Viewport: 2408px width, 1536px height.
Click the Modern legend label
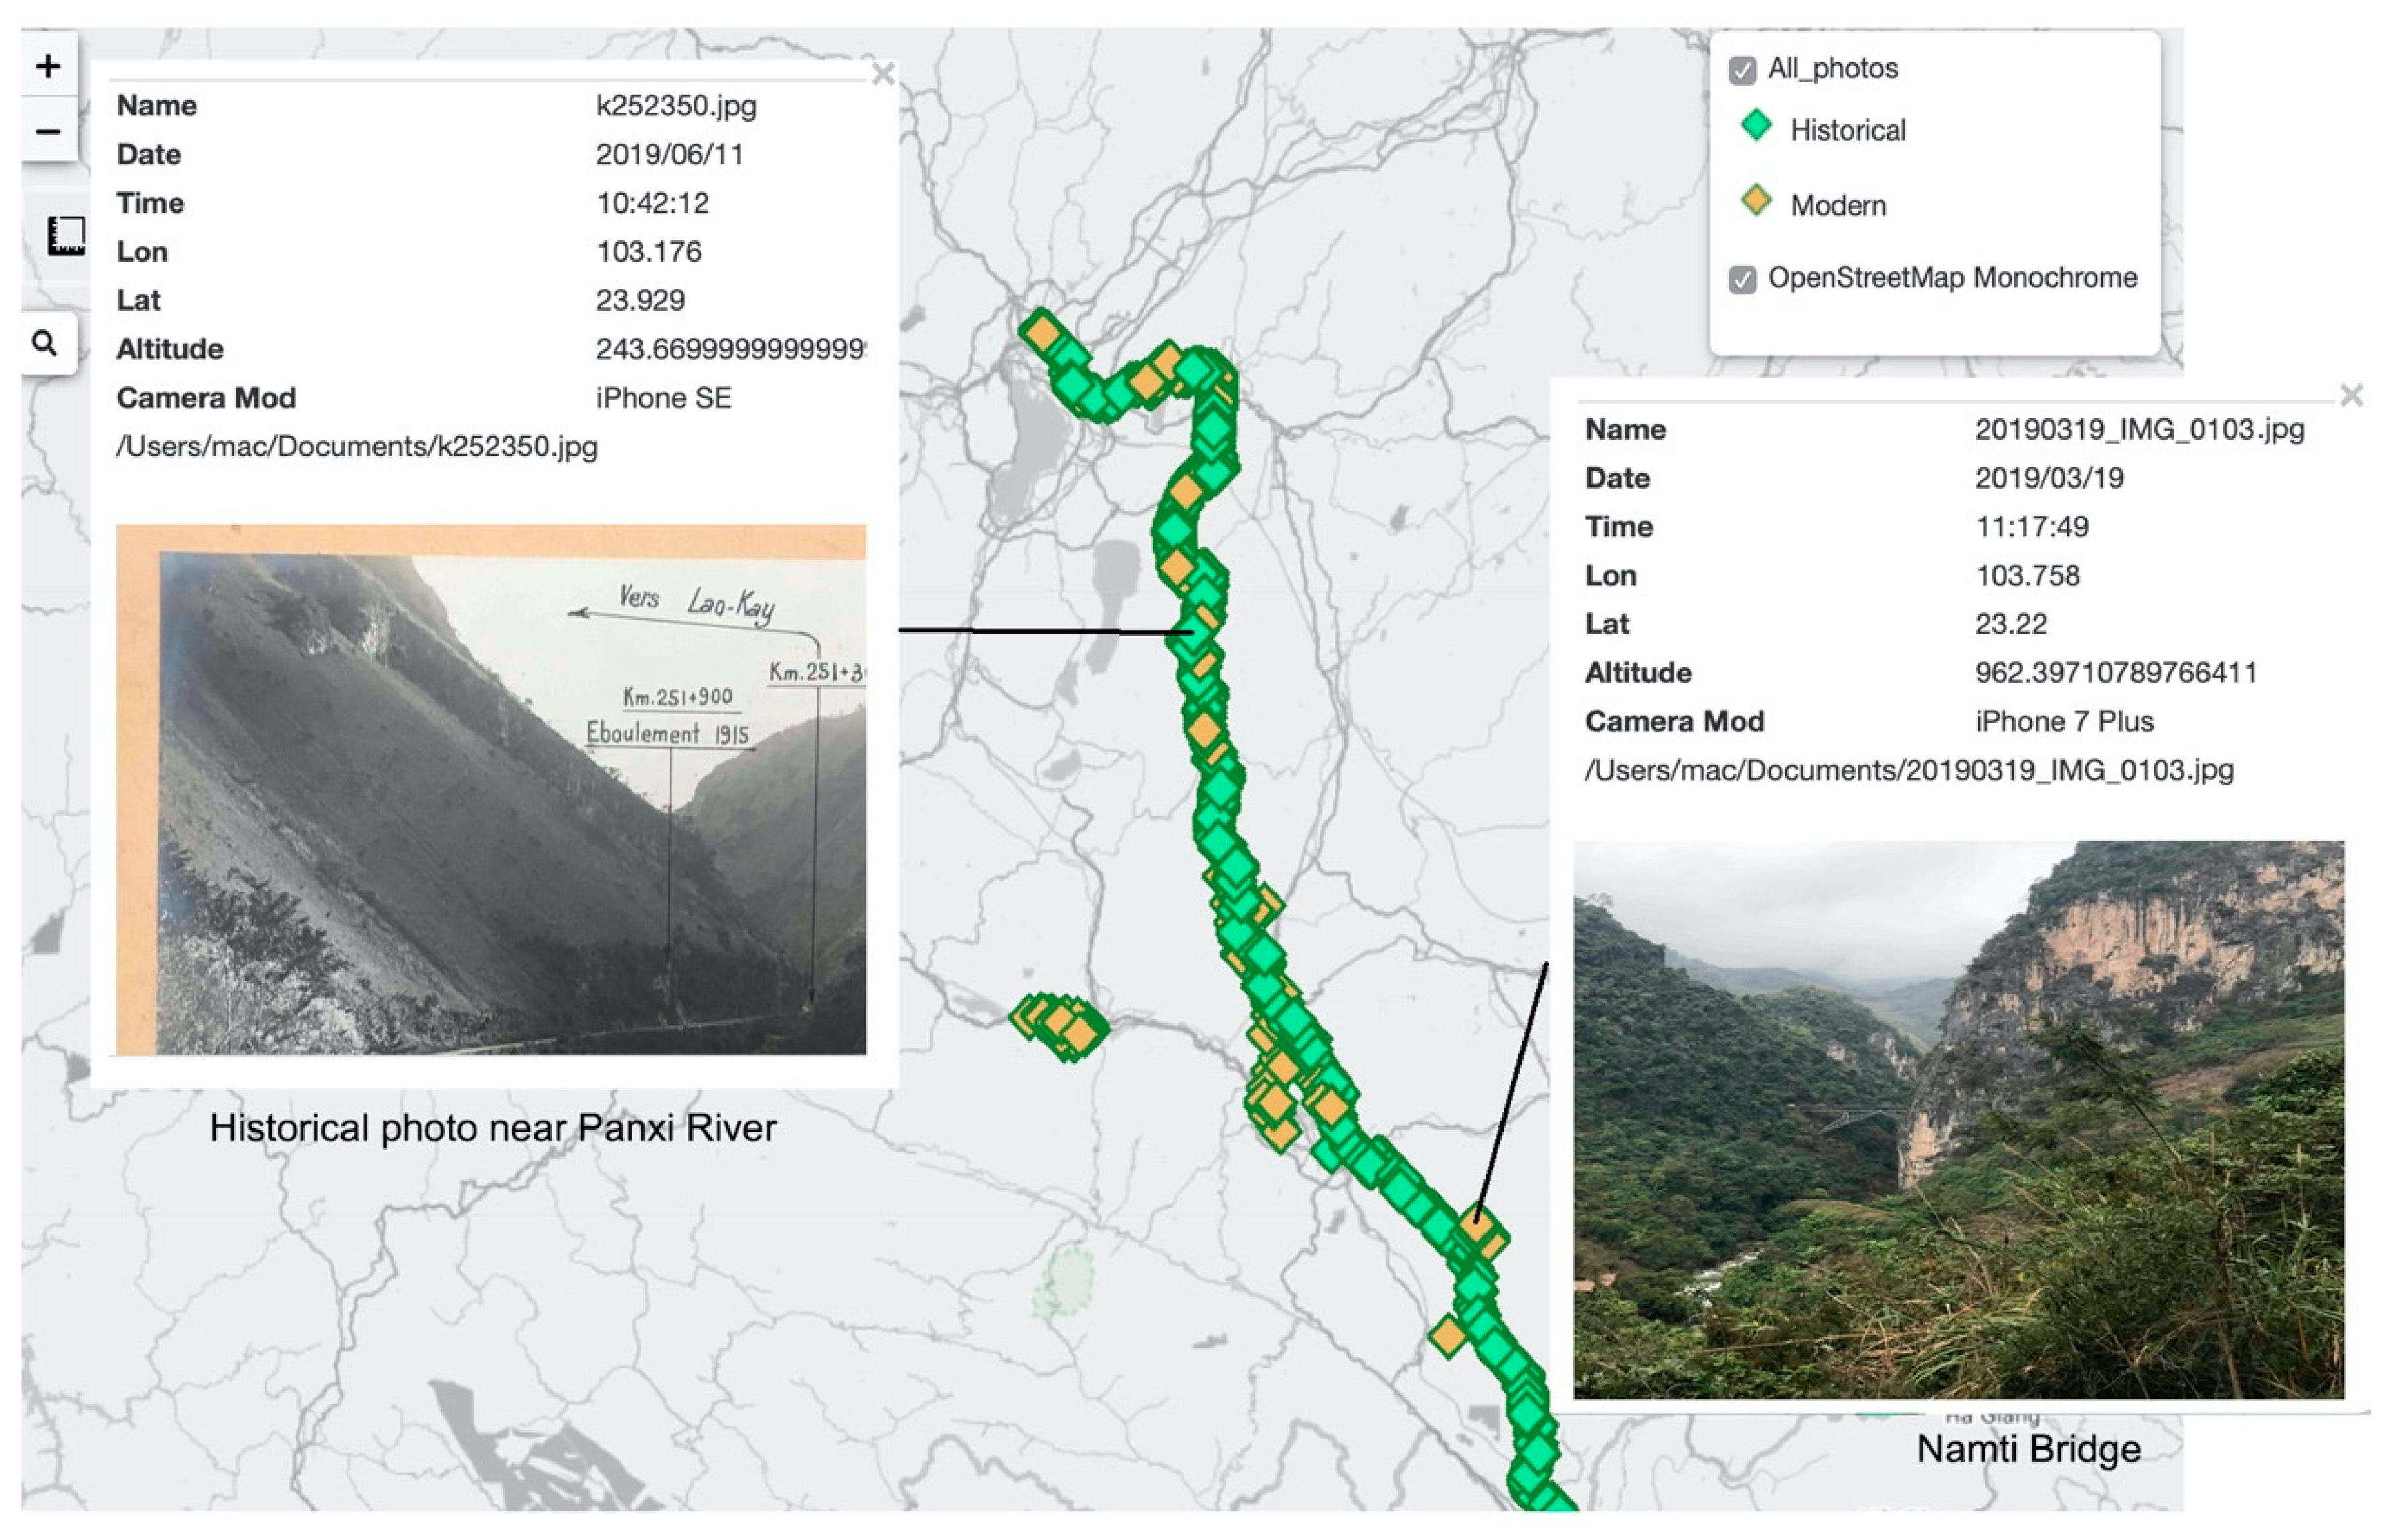pos(1838,206)
